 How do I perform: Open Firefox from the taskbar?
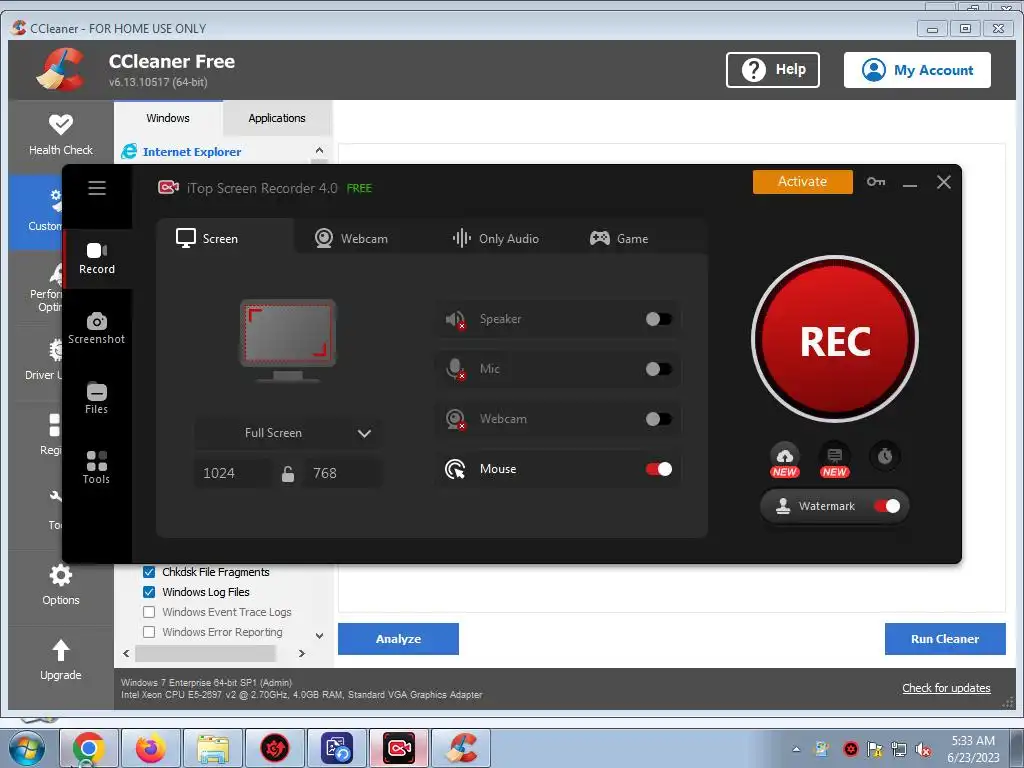(x=150, y=748)
